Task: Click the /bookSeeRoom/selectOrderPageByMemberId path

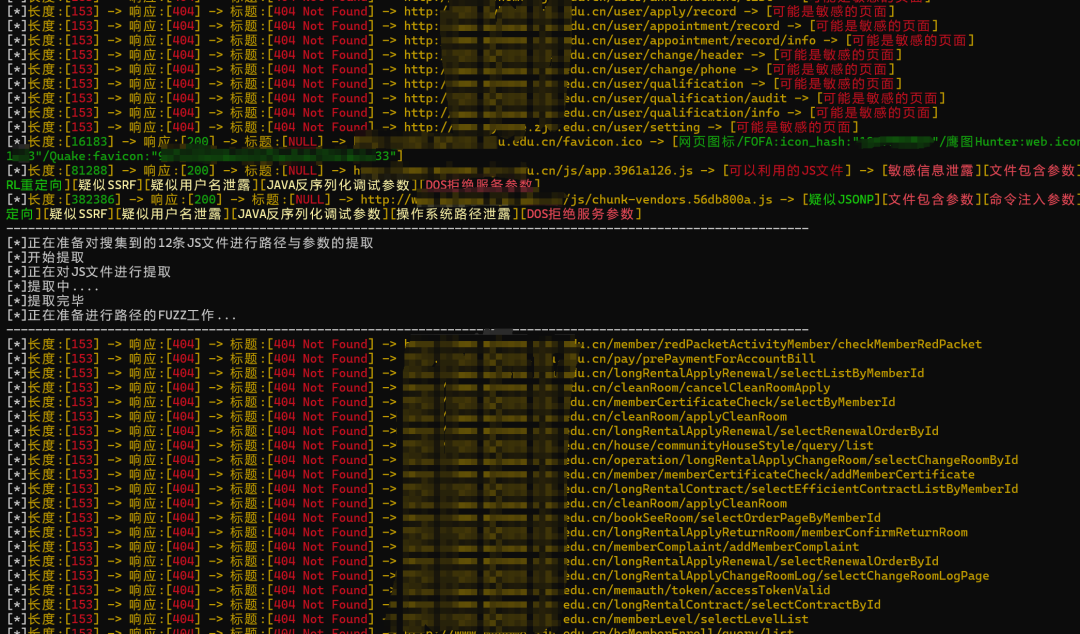Action: coord(743,518)
